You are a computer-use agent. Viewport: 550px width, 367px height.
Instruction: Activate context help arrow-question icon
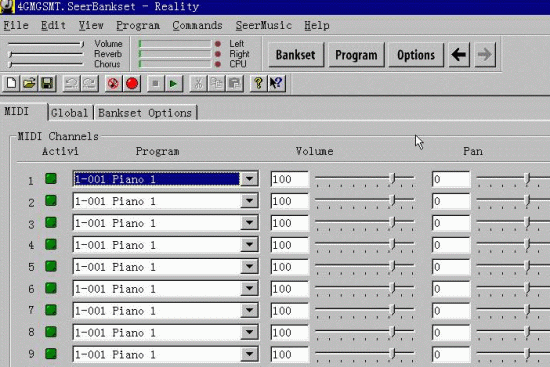tap(277, 84)
